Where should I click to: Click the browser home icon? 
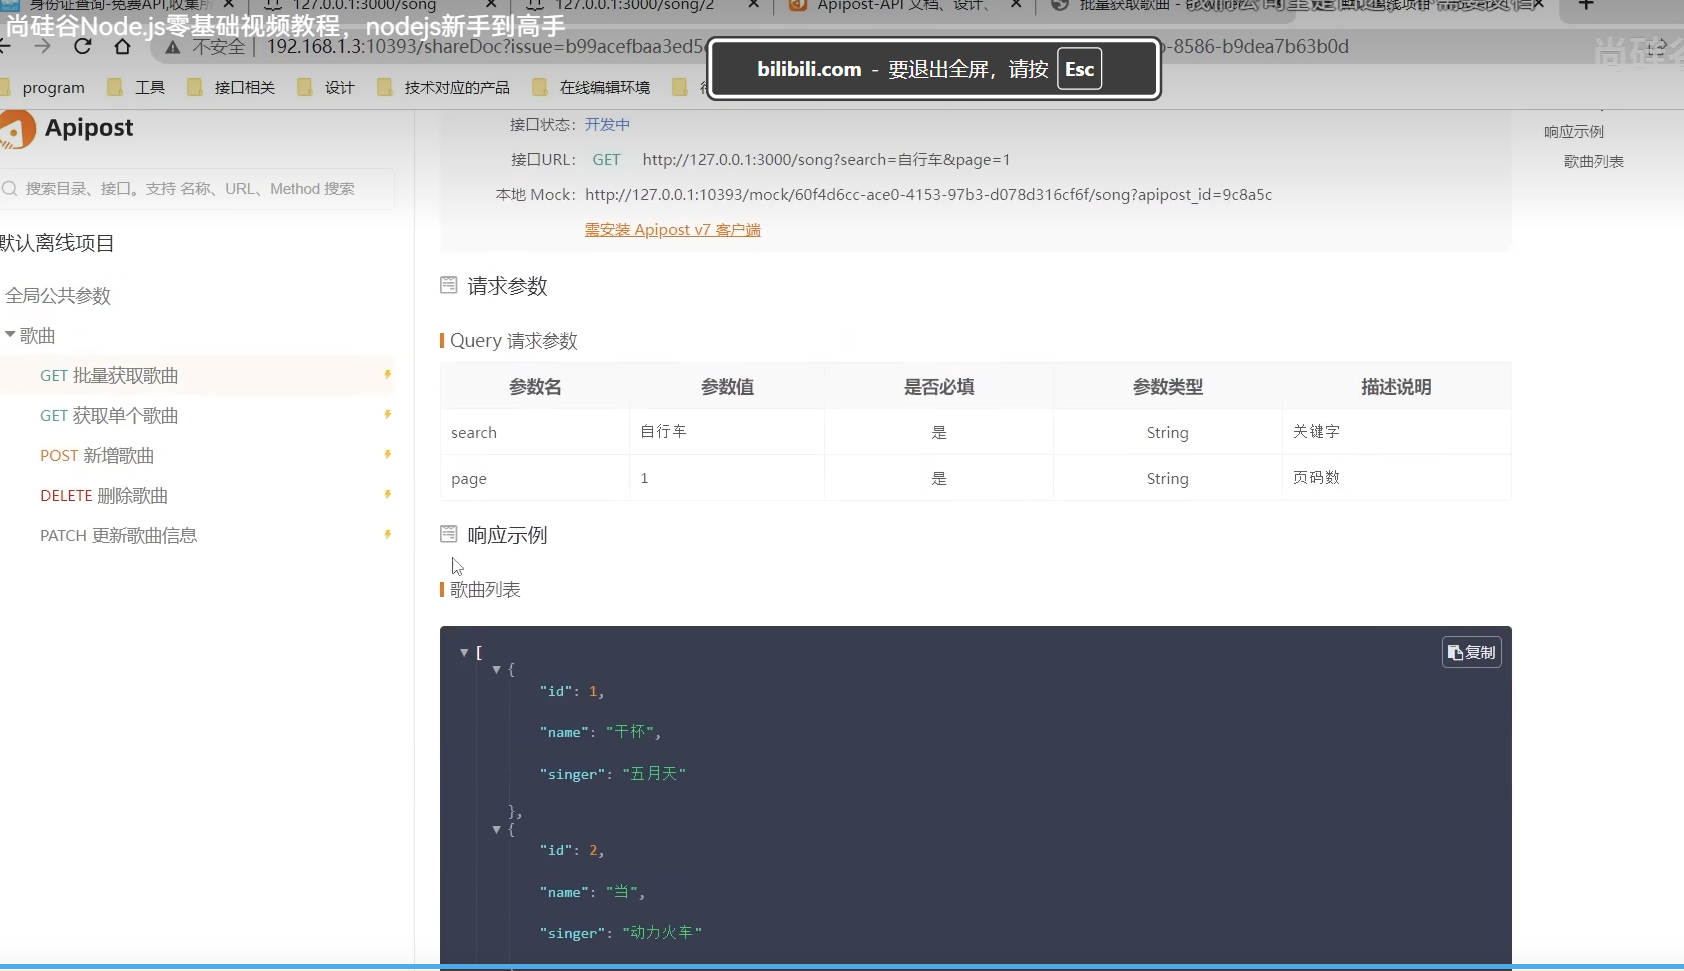[x=123, y=47]
